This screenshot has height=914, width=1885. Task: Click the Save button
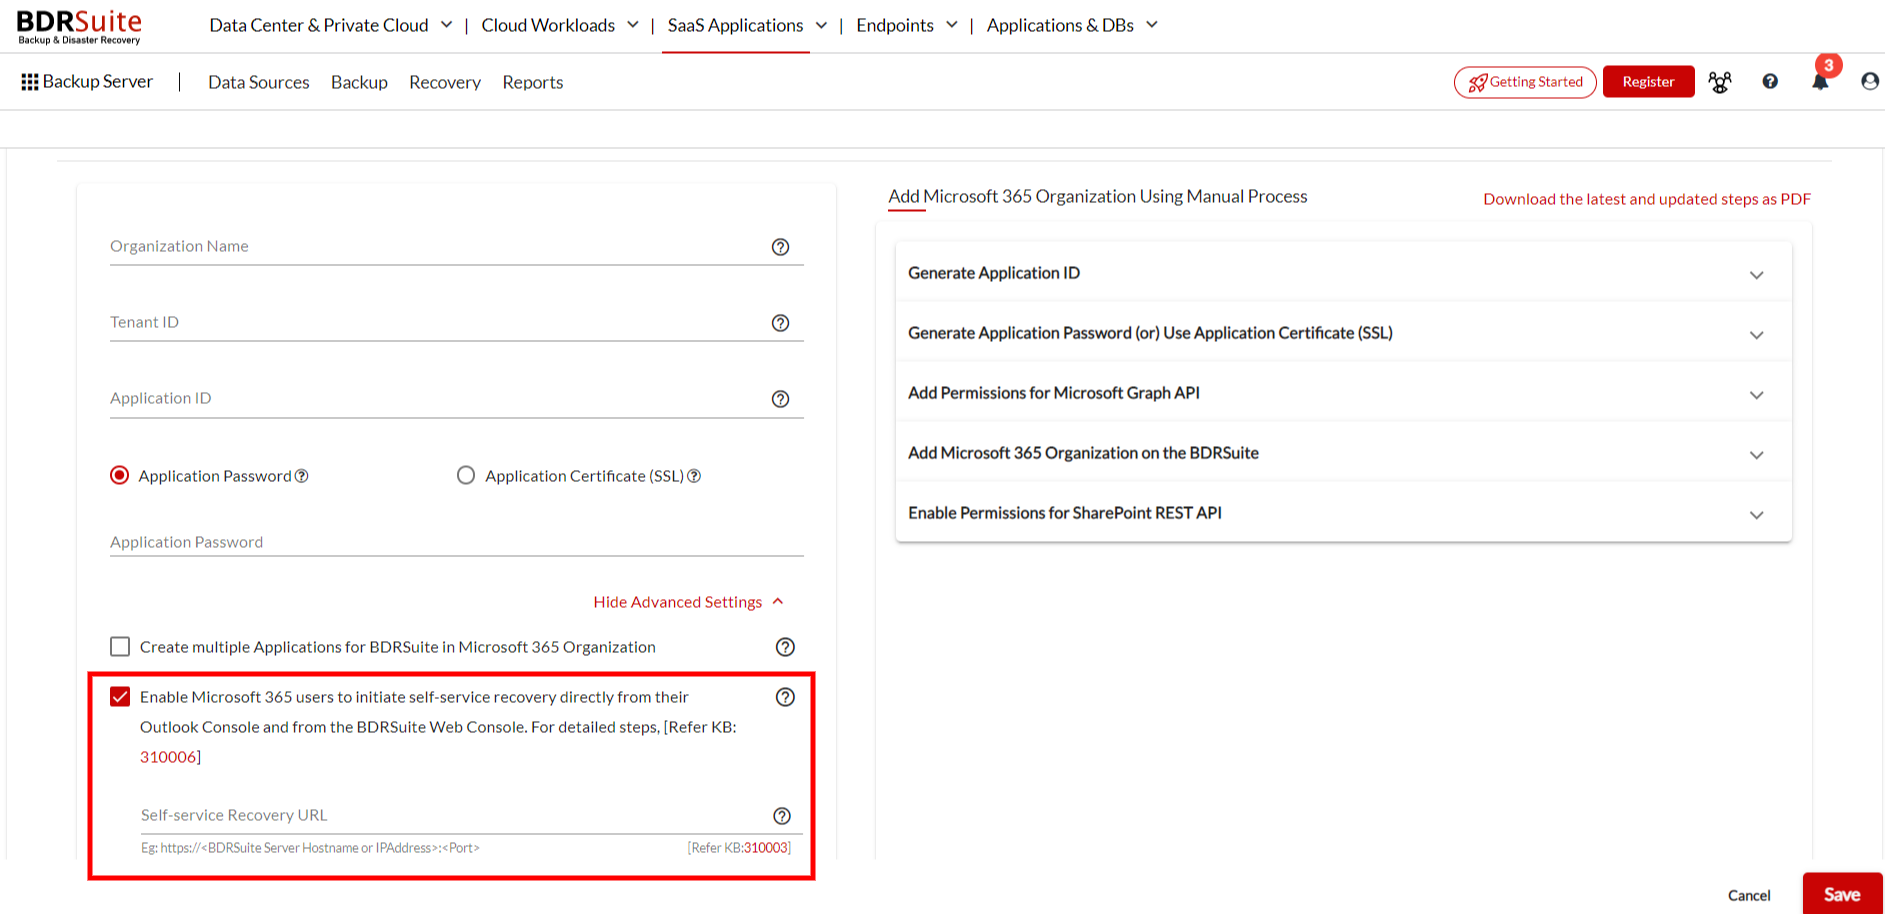[1843, 894]
